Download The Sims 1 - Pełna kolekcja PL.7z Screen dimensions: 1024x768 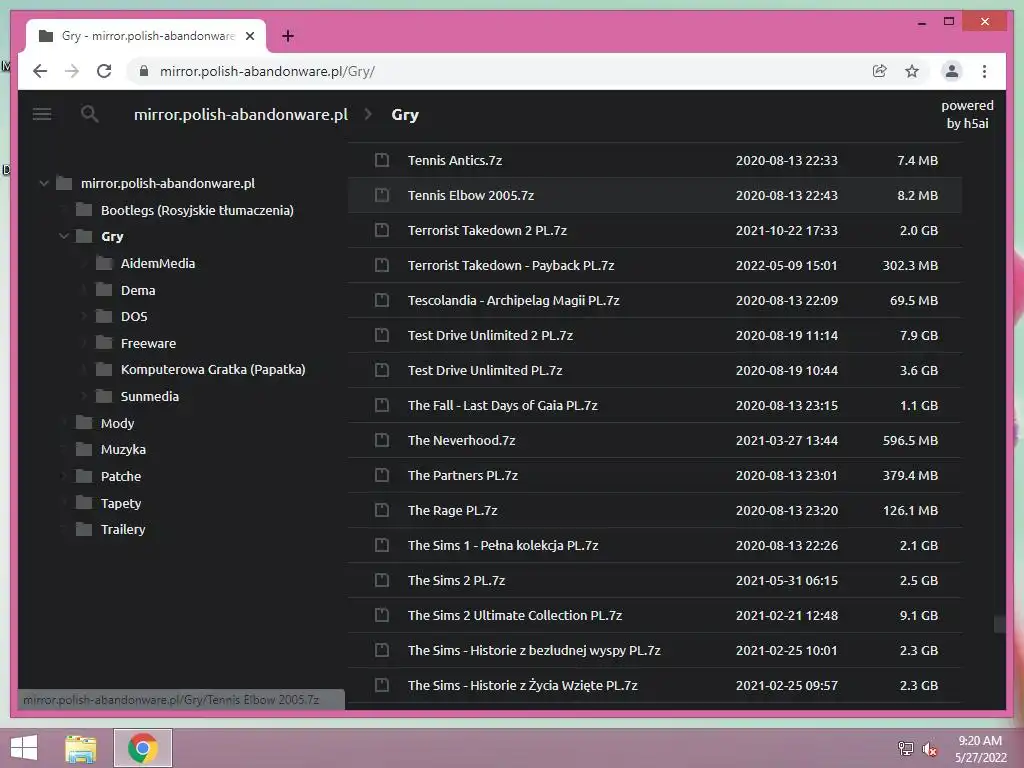coord(503,545)
